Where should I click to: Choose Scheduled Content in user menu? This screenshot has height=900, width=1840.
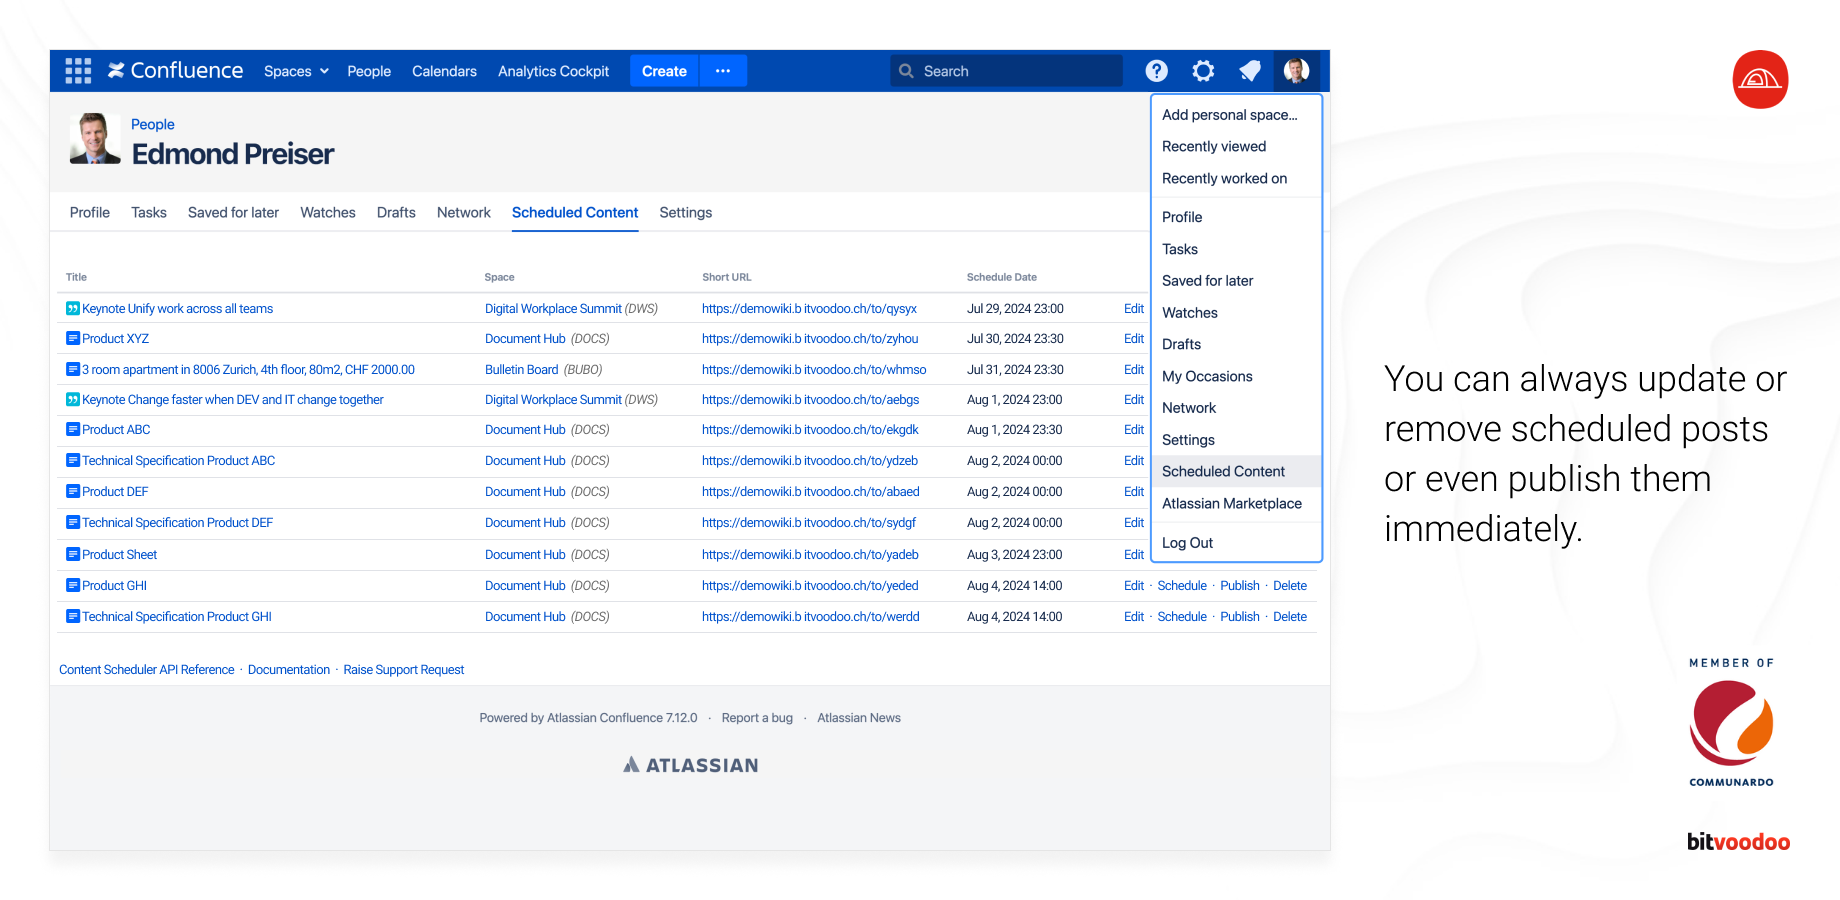coord(1236,471)
